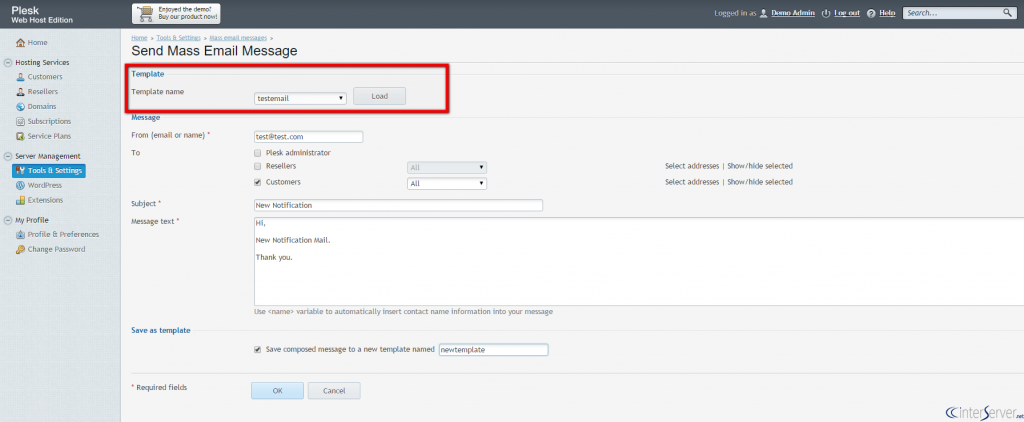The width and height of the screenshot is (1024, 422).
Task: Click the Service Plans icon
Action: pos(21,137)
